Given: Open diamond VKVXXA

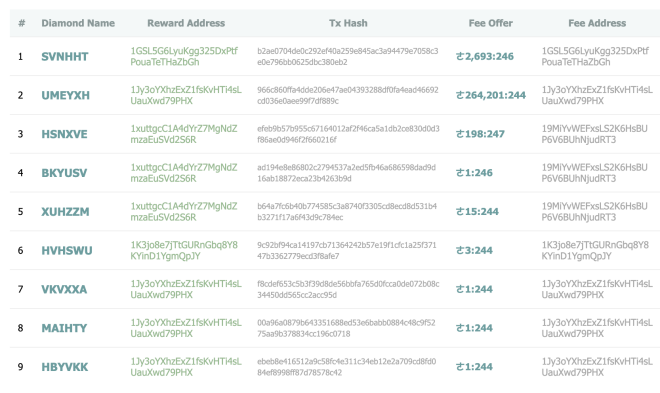Looking at the screenshot, I should tap(64, 289).
